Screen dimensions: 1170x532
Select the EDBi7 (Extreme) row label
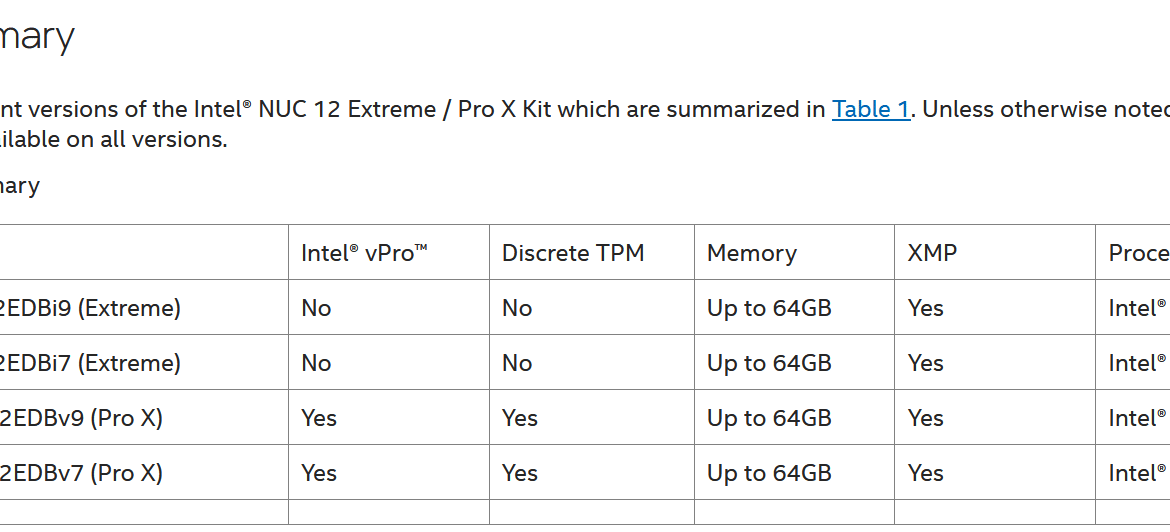(x=90, y=363)
